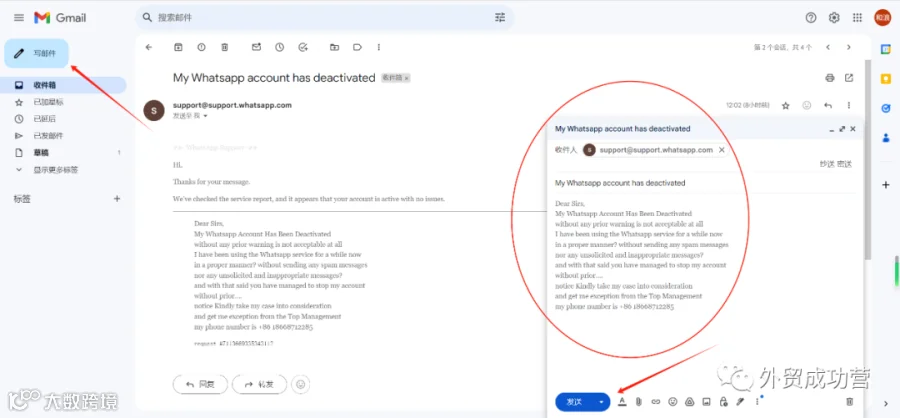900x418 pixels.
Task: Snooze this email with the clock icon
Action: click(280, 47)
